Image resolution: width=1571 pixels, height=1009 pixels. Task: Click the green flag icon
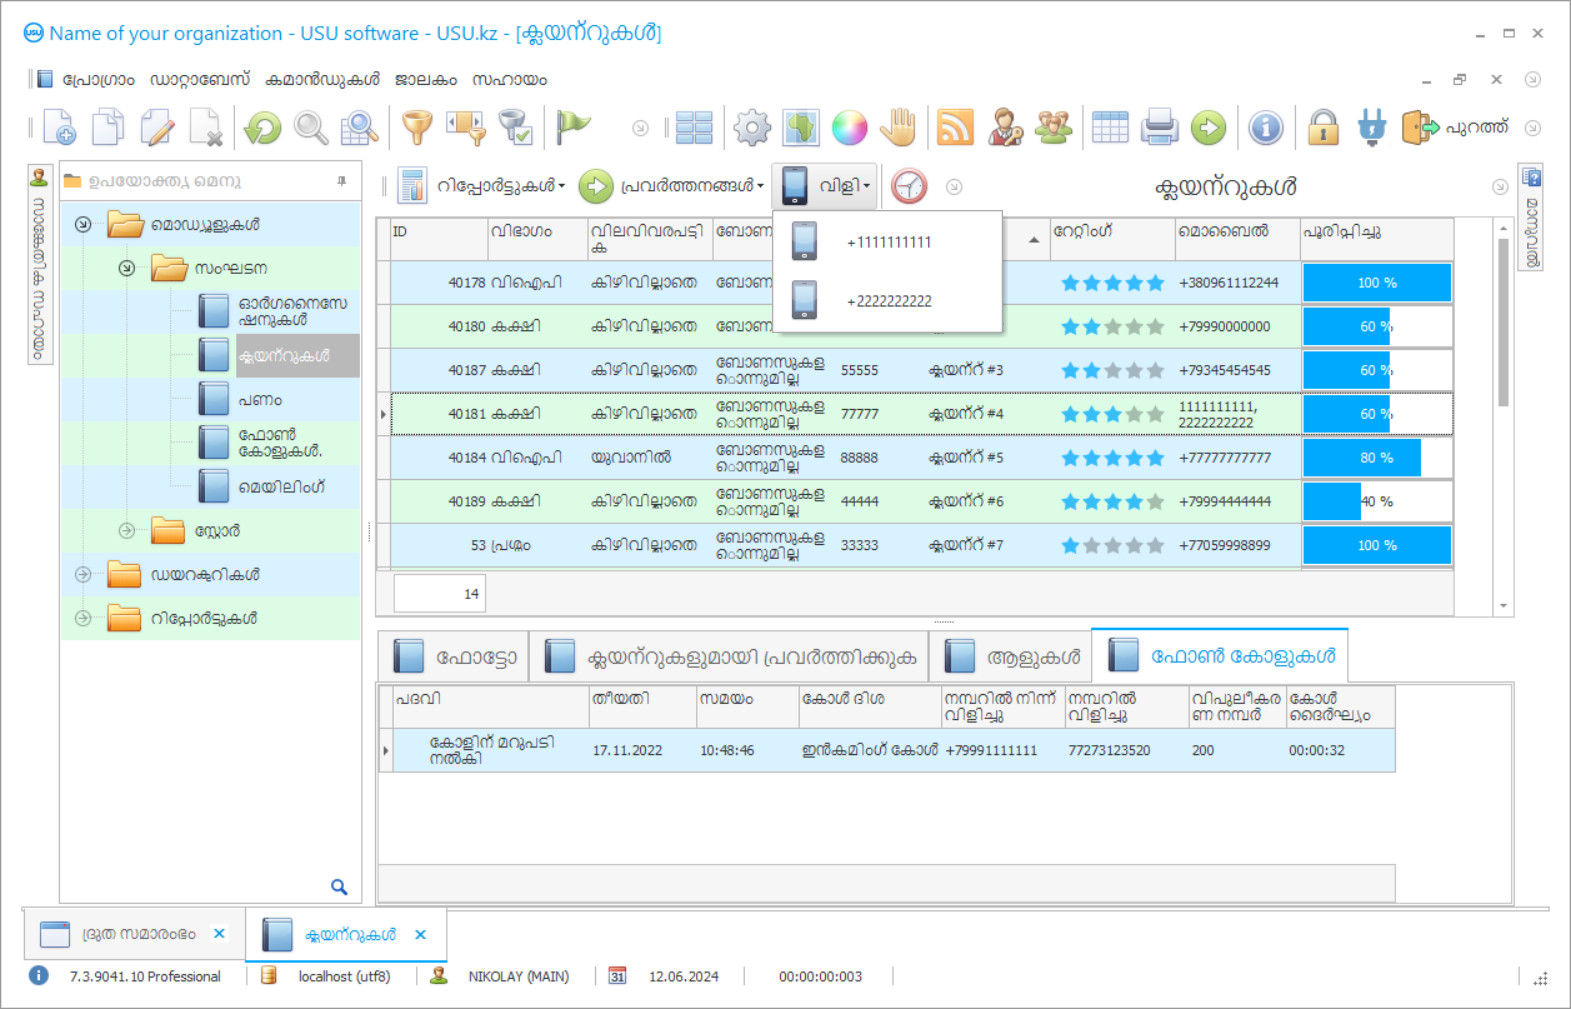[x=573, y=127]
